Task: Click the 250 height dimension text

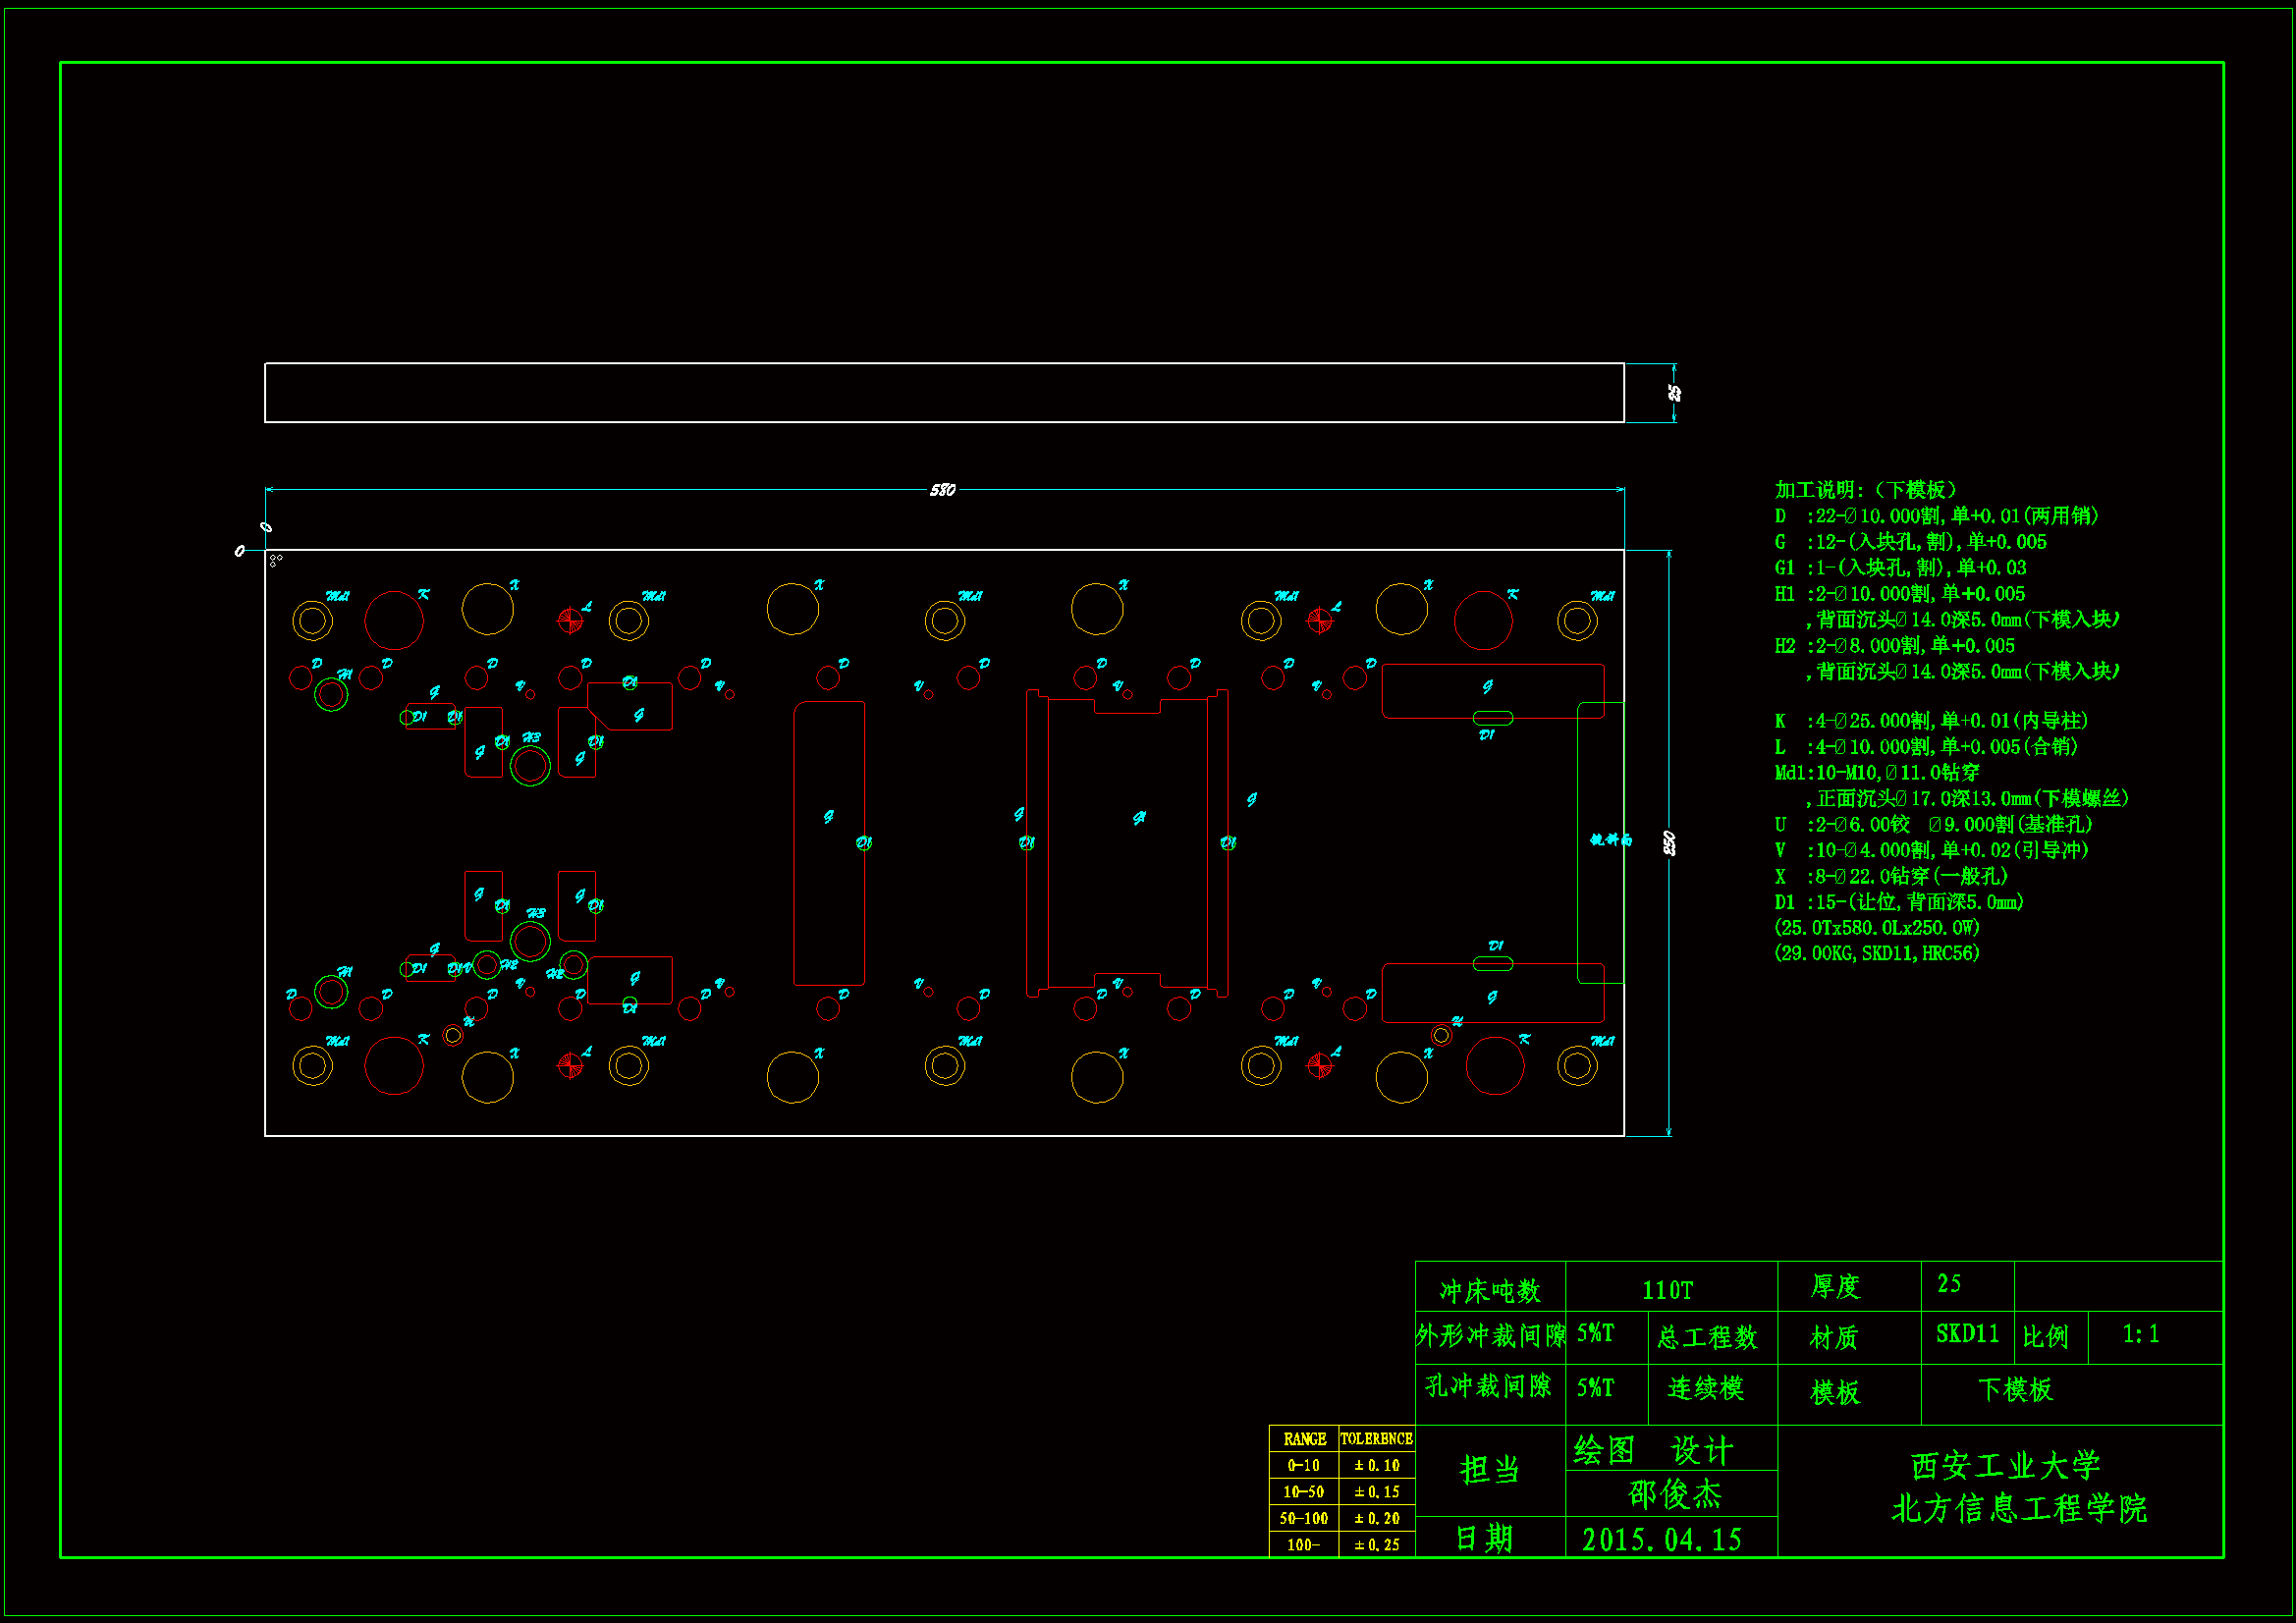Action: tap(1668, 843)
